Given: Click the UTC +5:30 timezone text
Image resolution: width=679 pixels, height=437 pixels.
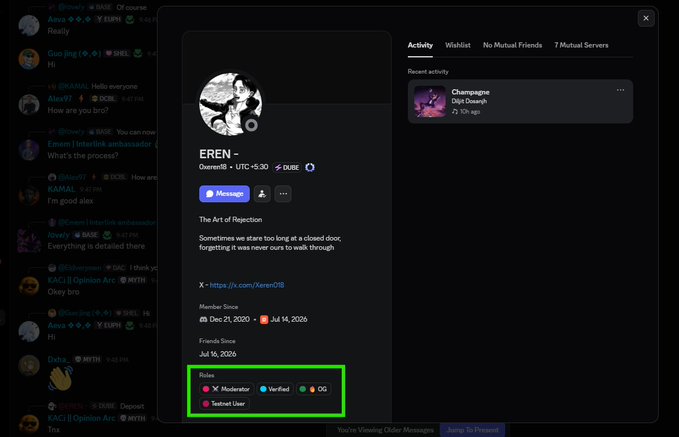Looking at the screenshot, I should pos(252,167).
